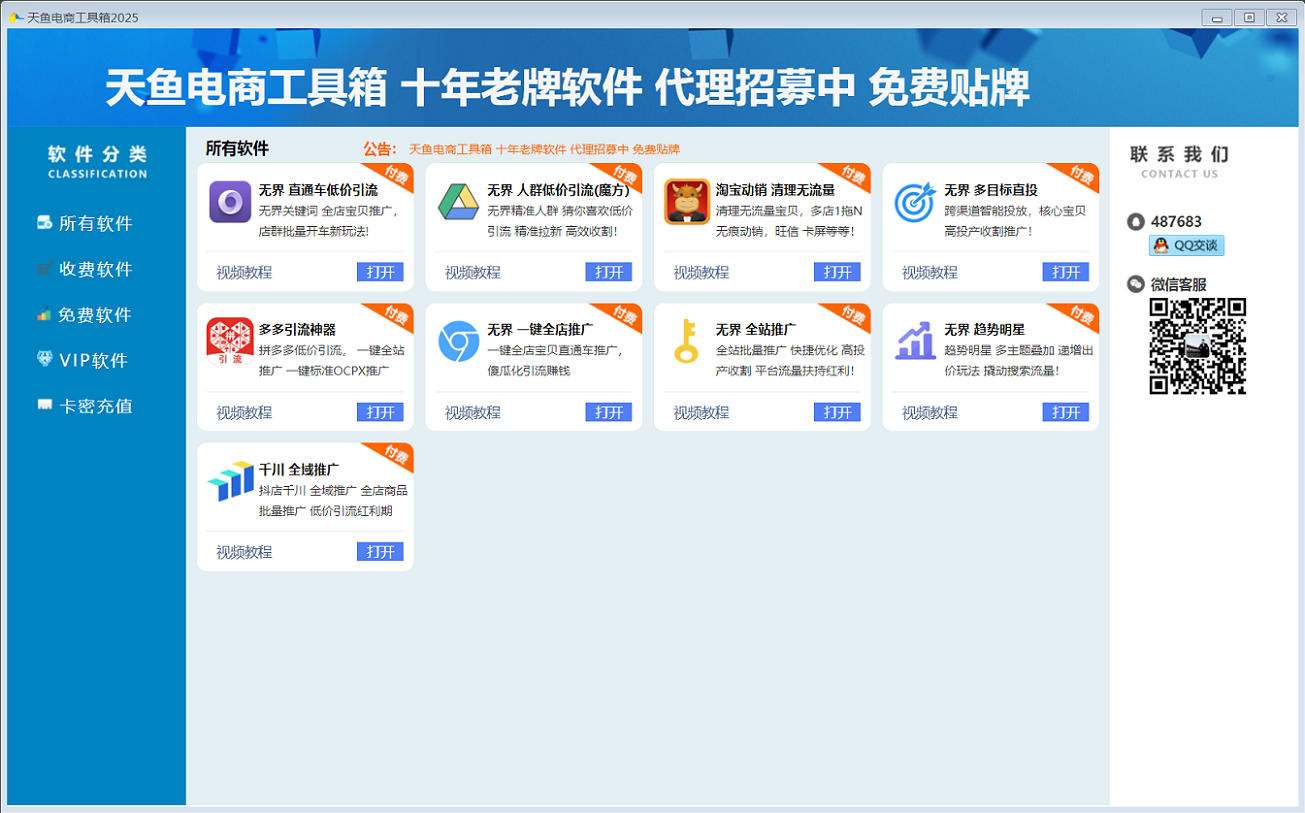View 视频教程 for 无界 一键全店推广
Screen dimensions: 1305x813
point(473,412)
